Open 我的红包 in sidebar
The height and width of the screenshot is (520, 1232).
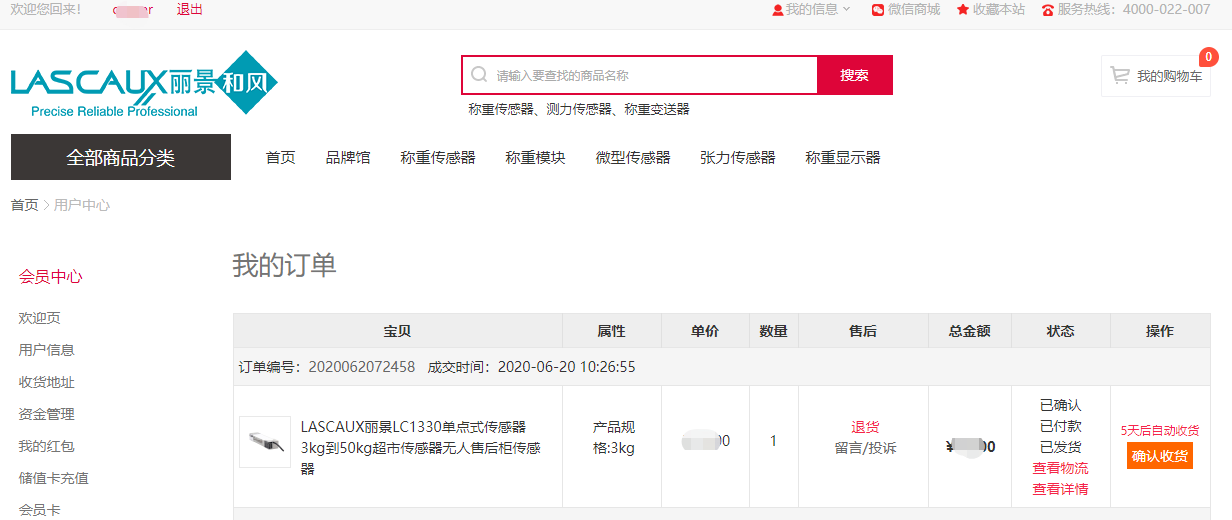[x=47, y=446]
